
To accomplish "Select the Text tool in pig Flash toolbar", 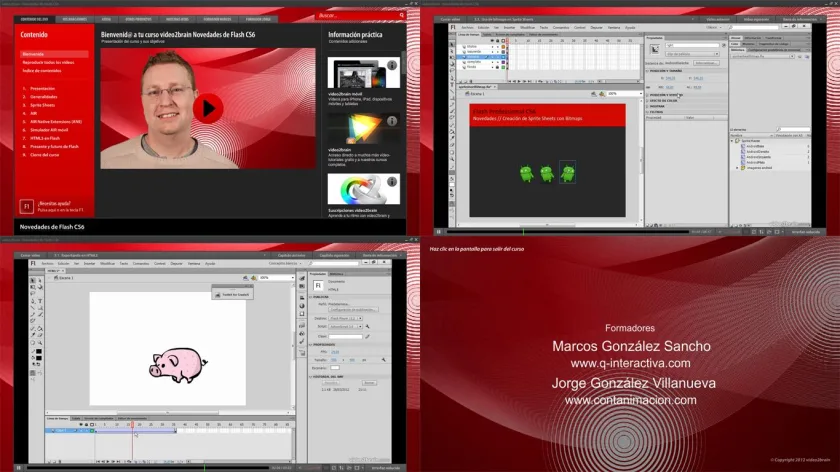I will point(40,301).
